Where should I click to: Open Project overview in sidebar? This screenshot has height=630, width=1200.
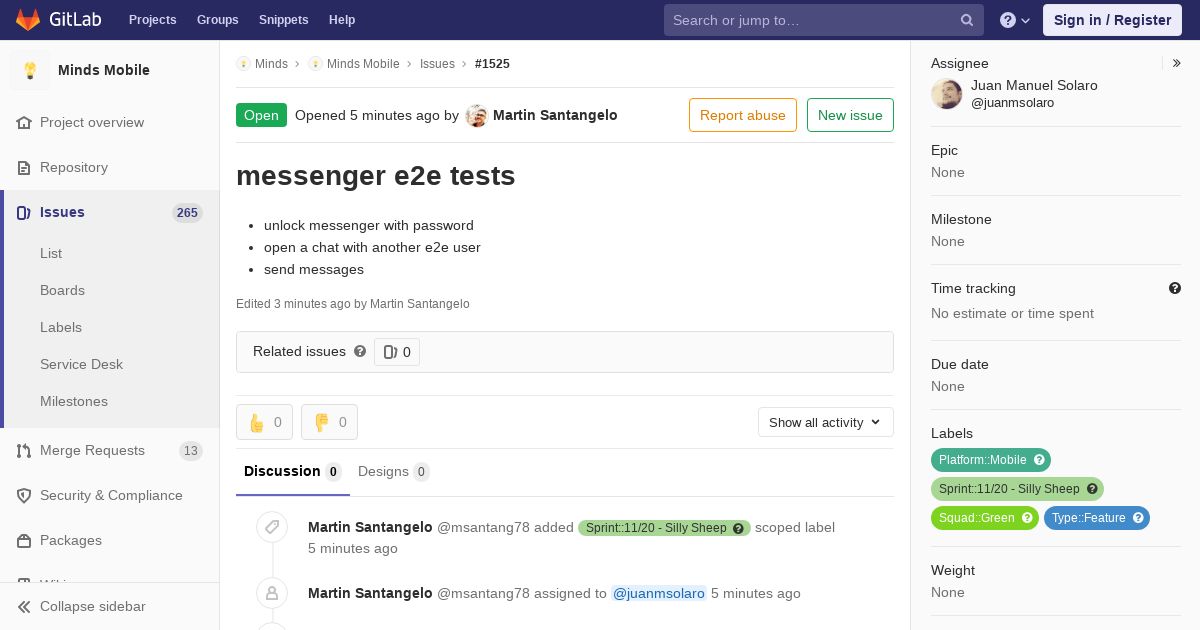click(x=92, y=122)
